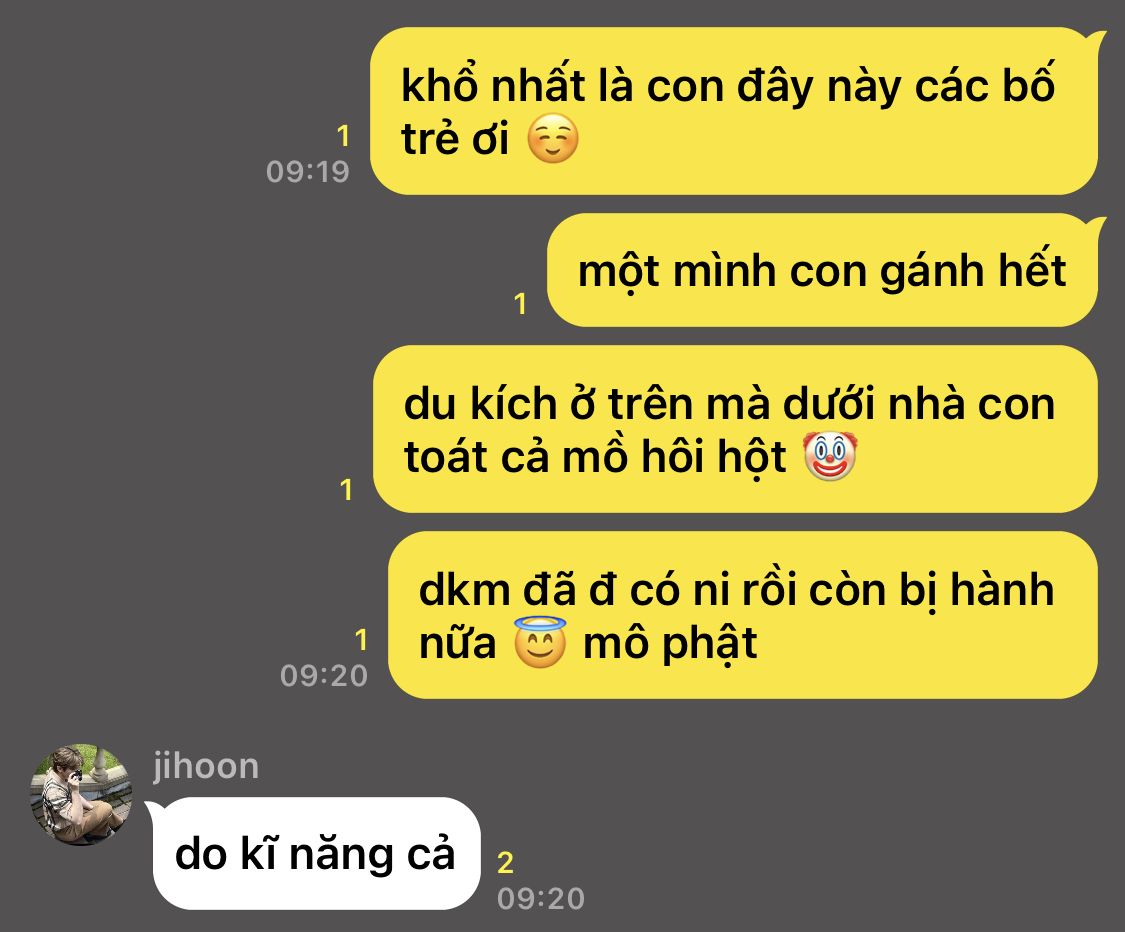Tap the jihoon sender name
The image size is (1125, 932).
coord(206,766)
